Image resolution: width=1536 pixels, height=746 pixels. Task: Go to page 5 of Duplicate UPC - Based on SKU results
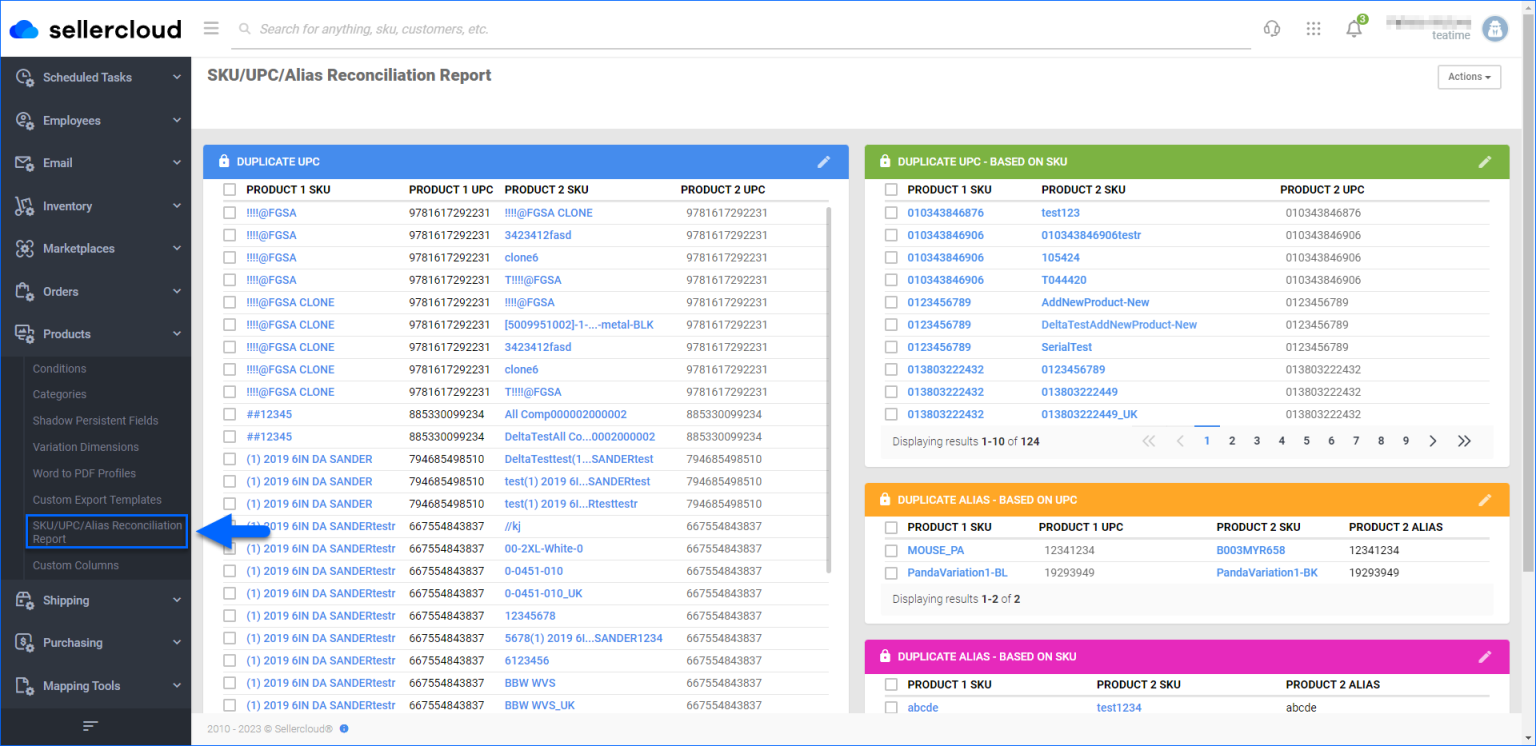(x=1306, y=440)
